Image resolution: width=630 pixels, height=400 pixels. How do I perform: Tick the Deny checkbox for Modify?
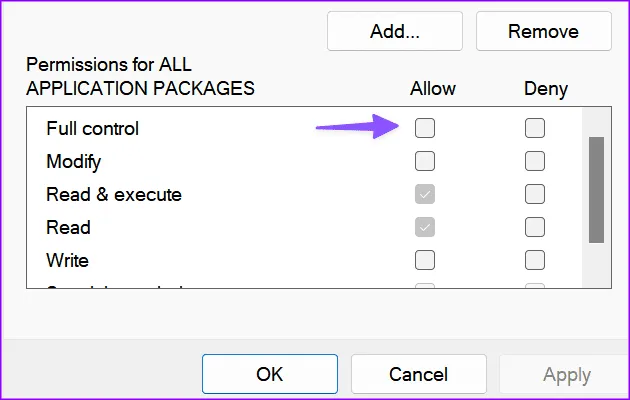pyautogui.click(x=535, y=161)
